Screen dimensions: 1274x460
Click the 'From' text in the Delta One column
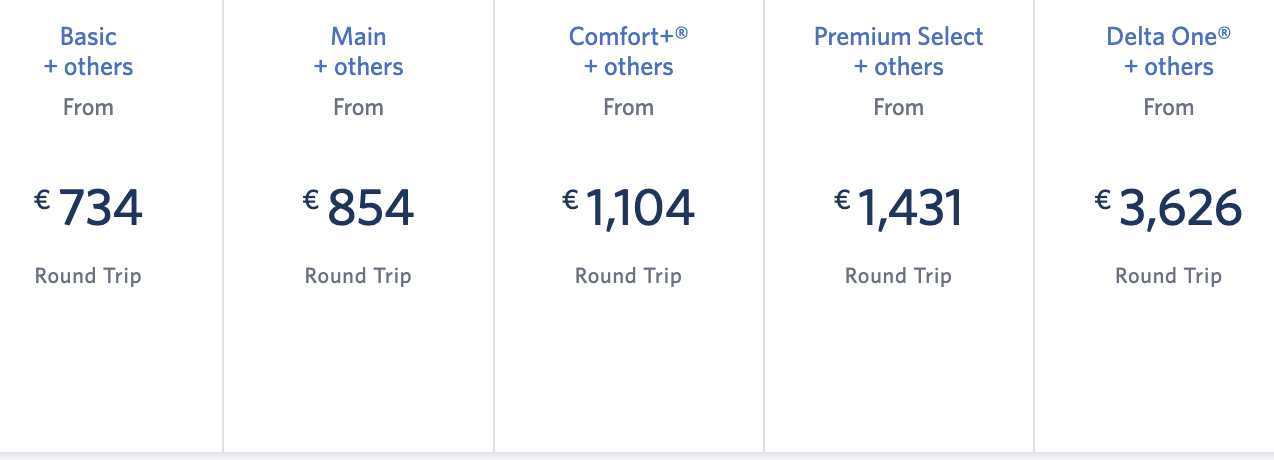[1168, 107]
